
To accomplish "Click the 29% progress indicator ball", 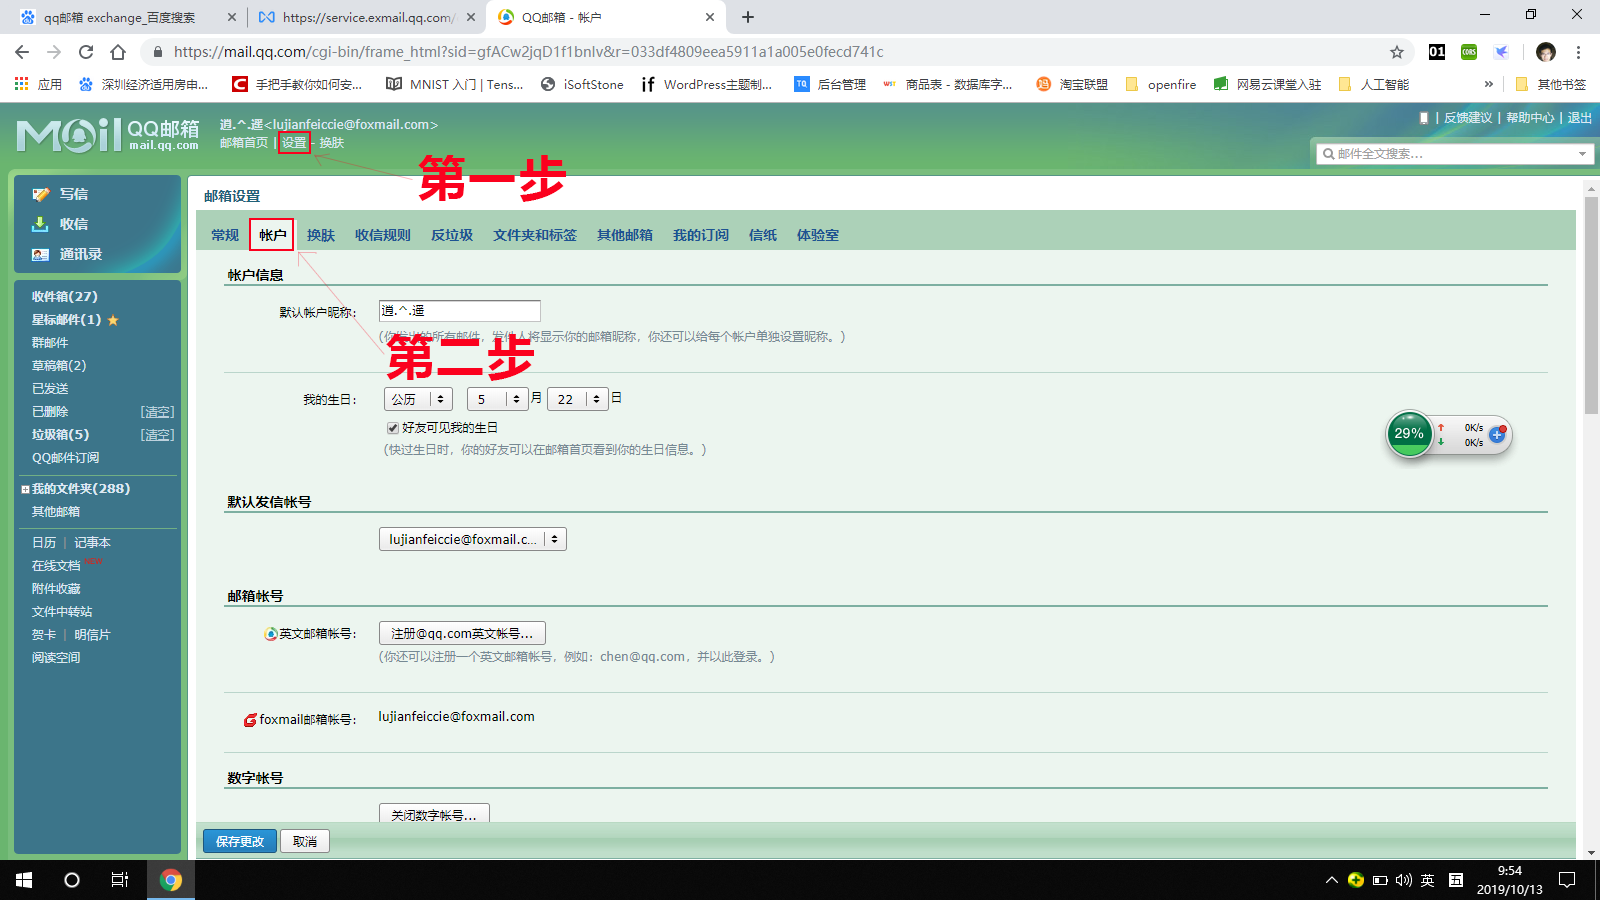I will (x=1409, y=433).
